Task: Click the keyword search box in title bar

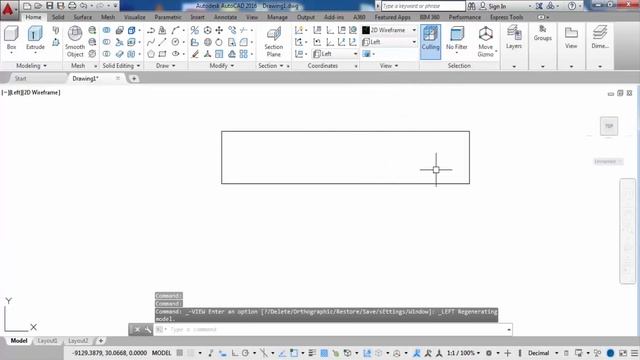Action: [423, 6]
